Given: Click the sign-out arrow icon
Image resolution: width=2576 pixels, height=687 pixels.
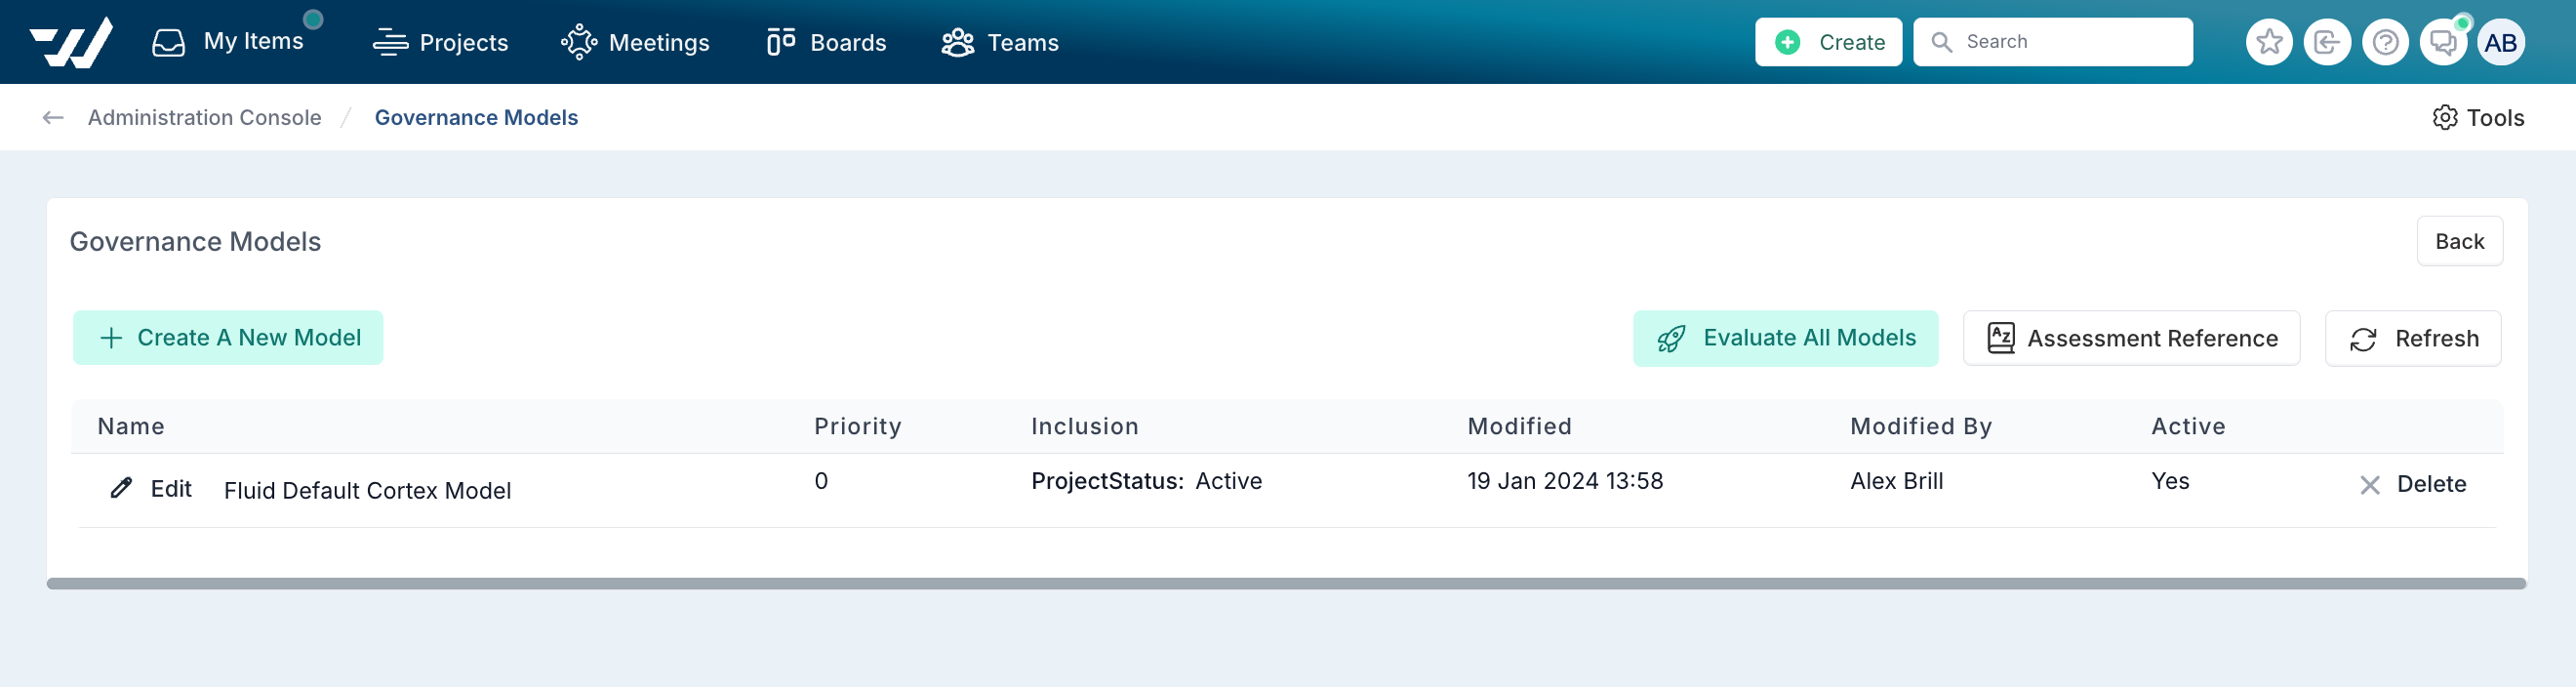Looking at the screenshot, I should pyautogui.click(x=2327, y=42).
